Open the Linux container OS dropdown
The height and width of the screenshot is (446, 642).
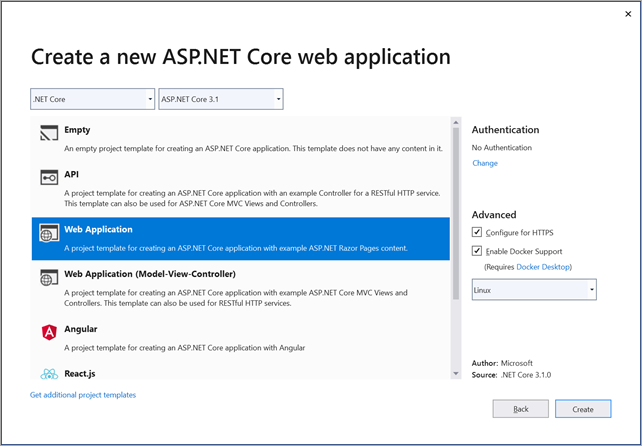click(534, 290)
